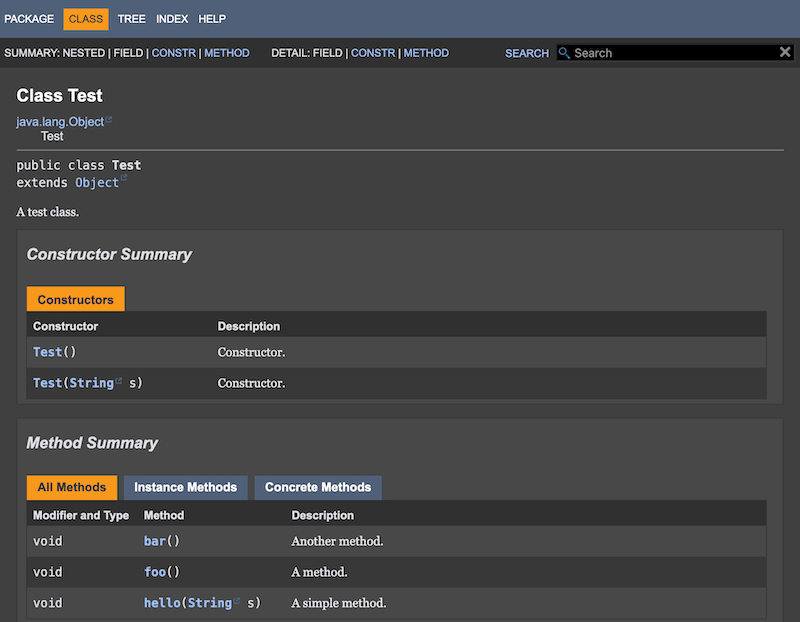Image resolution: width=800 pixels, height=622 pixels.
Task: Select the Constructors tab
Action: click(76, 300)
